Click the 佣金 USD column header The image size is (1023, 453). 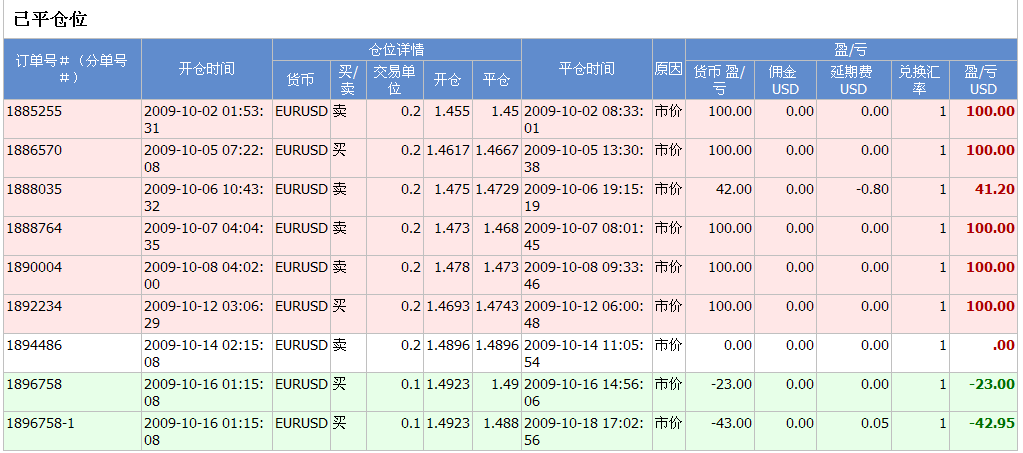(785, 80)
